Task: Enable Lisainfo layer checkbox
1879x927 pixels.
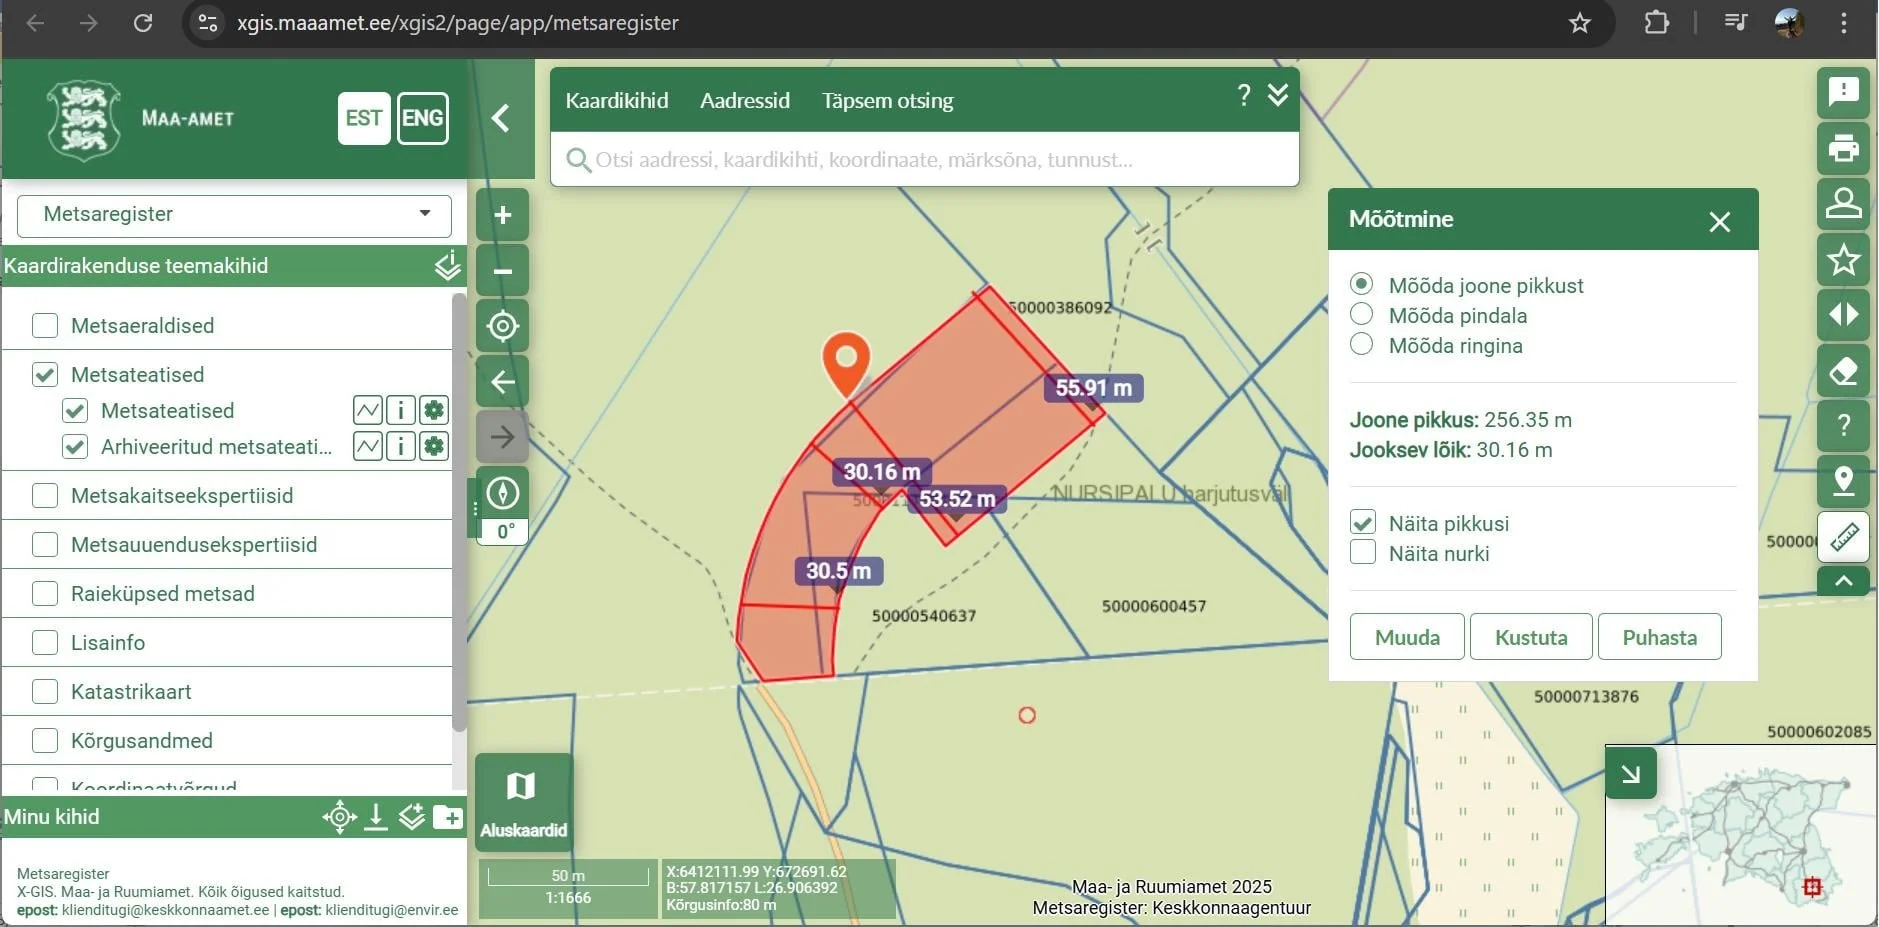Action: (x=45, y=642)
